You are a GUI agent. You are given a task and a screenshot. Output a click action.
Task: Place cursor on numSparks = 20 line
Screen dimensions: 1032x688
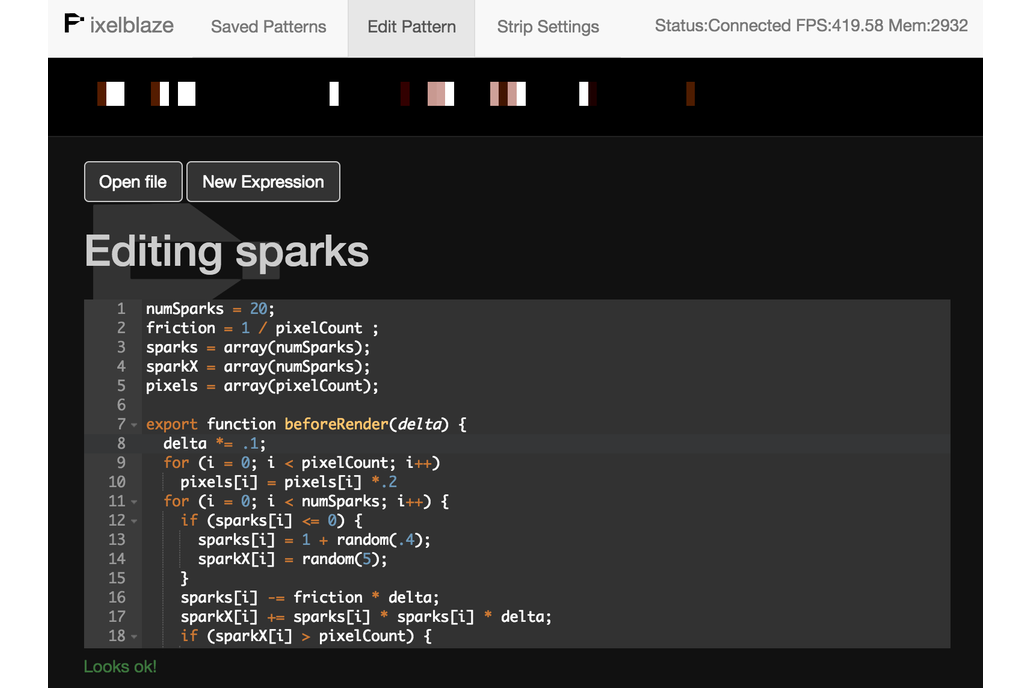[x=210, y=309]
